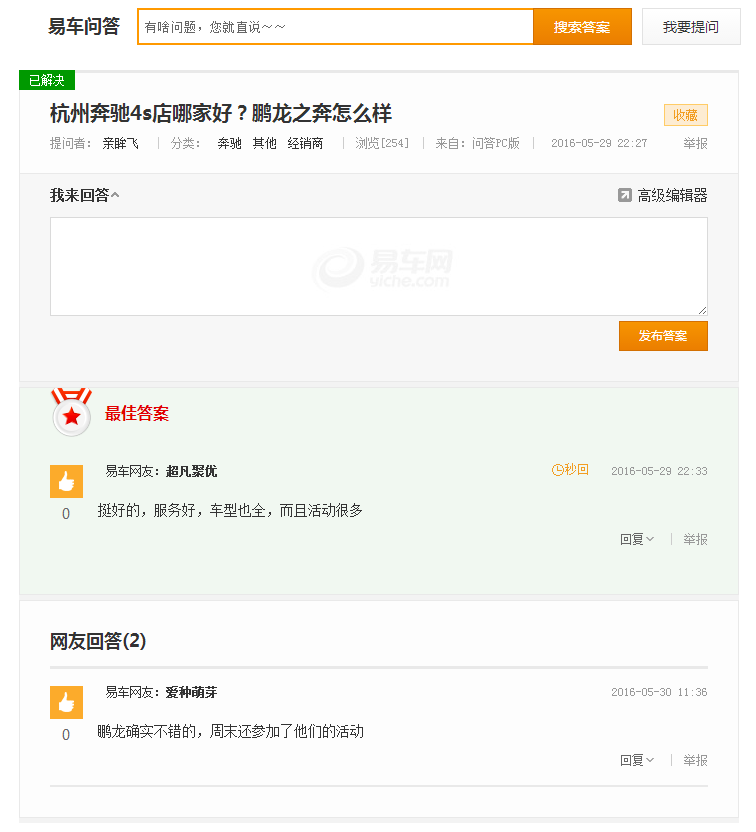Report 爱种萌芽's answer via 举报
This screenshot has width=756, height=832.
pos(695,760)
